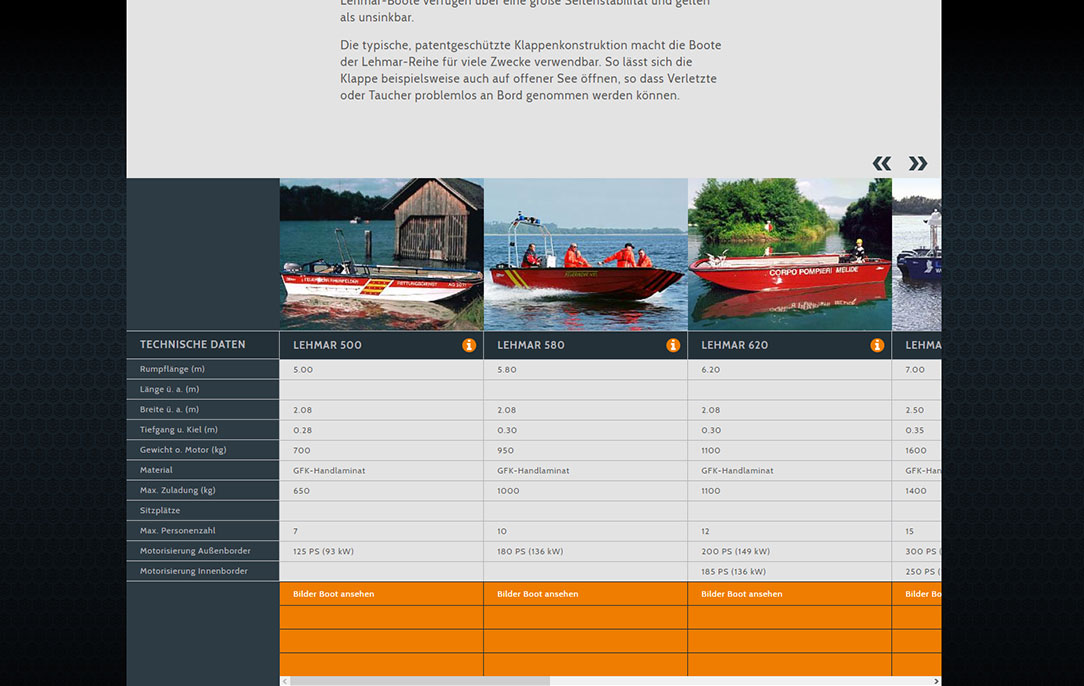1084x686 pixels.
Task: Click 'Bilder Boot ansehen' in Lehmar 620 column
Action: 741,594
